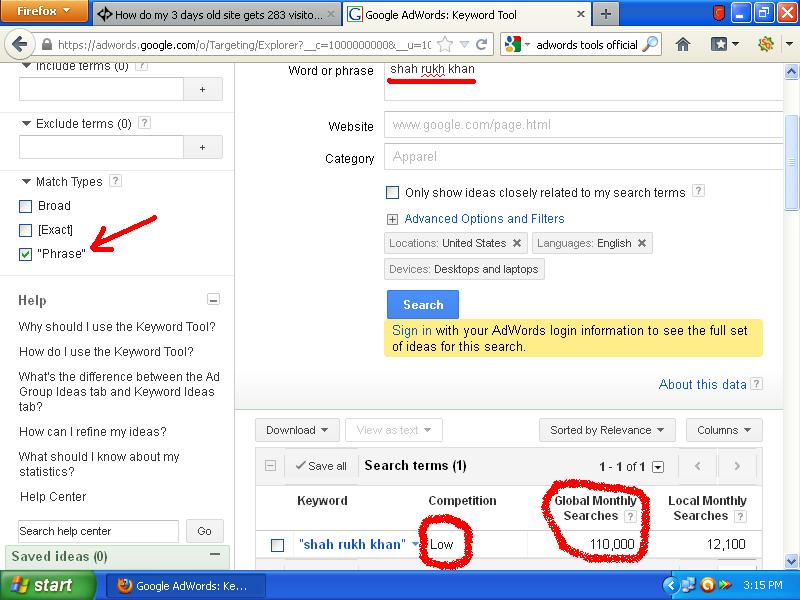800x600 pixels.
Task: Uncheck the "Phrase" match type checkbox
Action: click(x=26, y=254)
